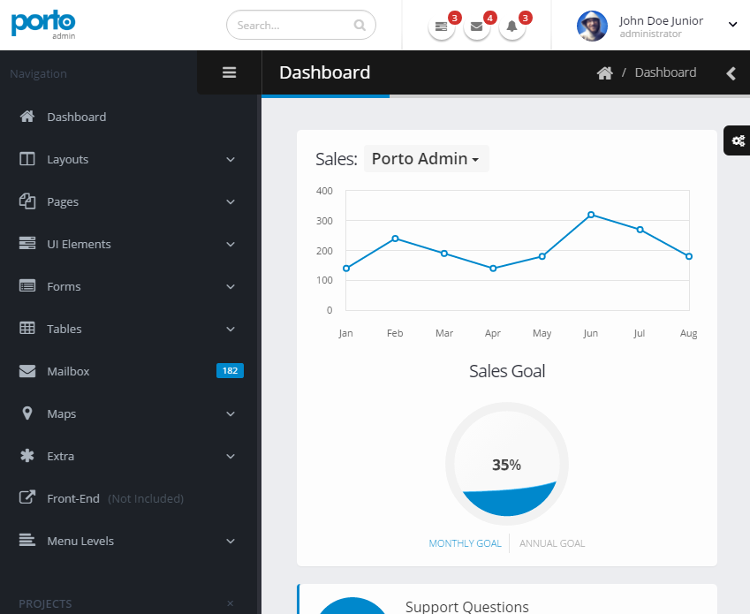The width and height of the screenshot is (750, 614).
Task: Click the Aug data point on chart
Action: click(x=689, y=256)
